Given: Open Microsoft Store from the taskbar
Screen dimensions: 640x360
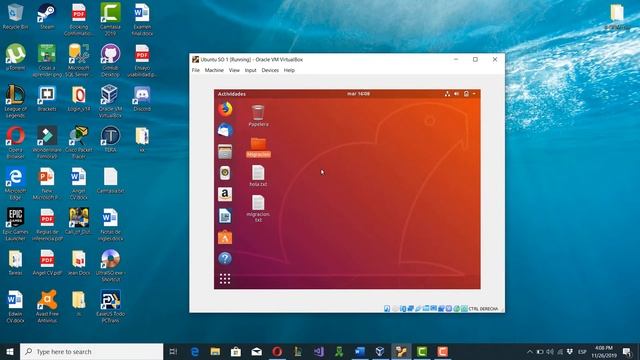Looking at the screenshot, I should tap(236, 351).
